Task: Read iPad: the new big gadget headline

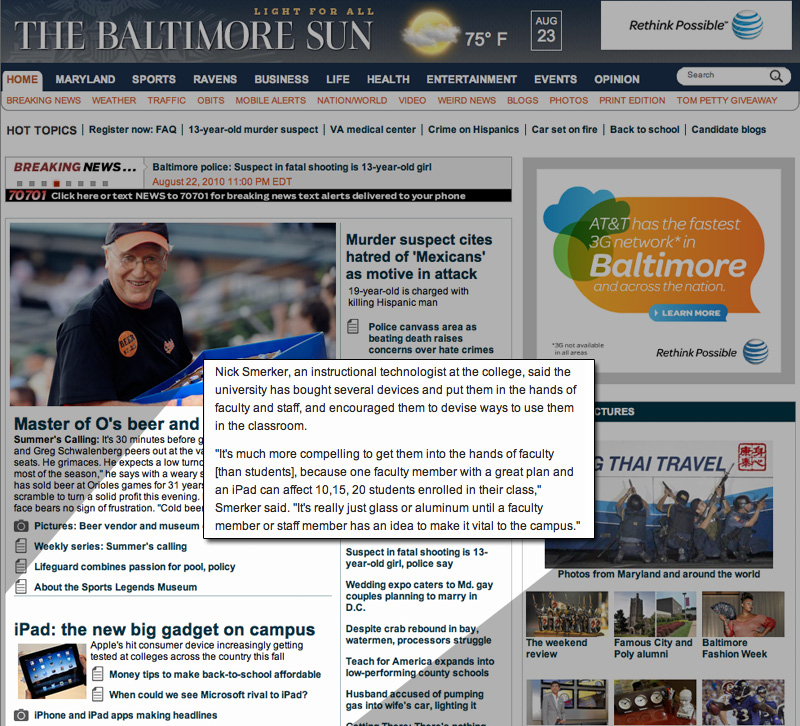Action: point(165,630)
